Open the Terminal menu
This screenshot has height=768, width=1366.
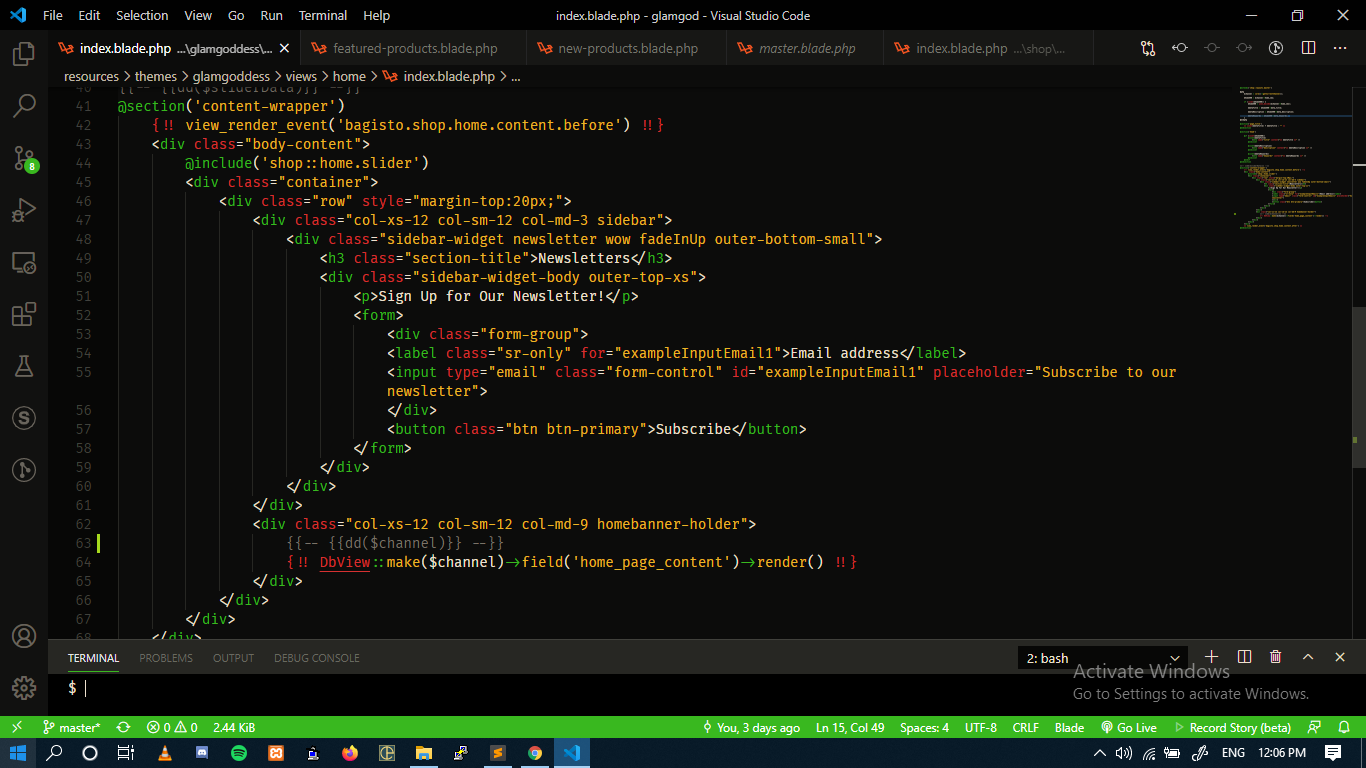point(323,15)
